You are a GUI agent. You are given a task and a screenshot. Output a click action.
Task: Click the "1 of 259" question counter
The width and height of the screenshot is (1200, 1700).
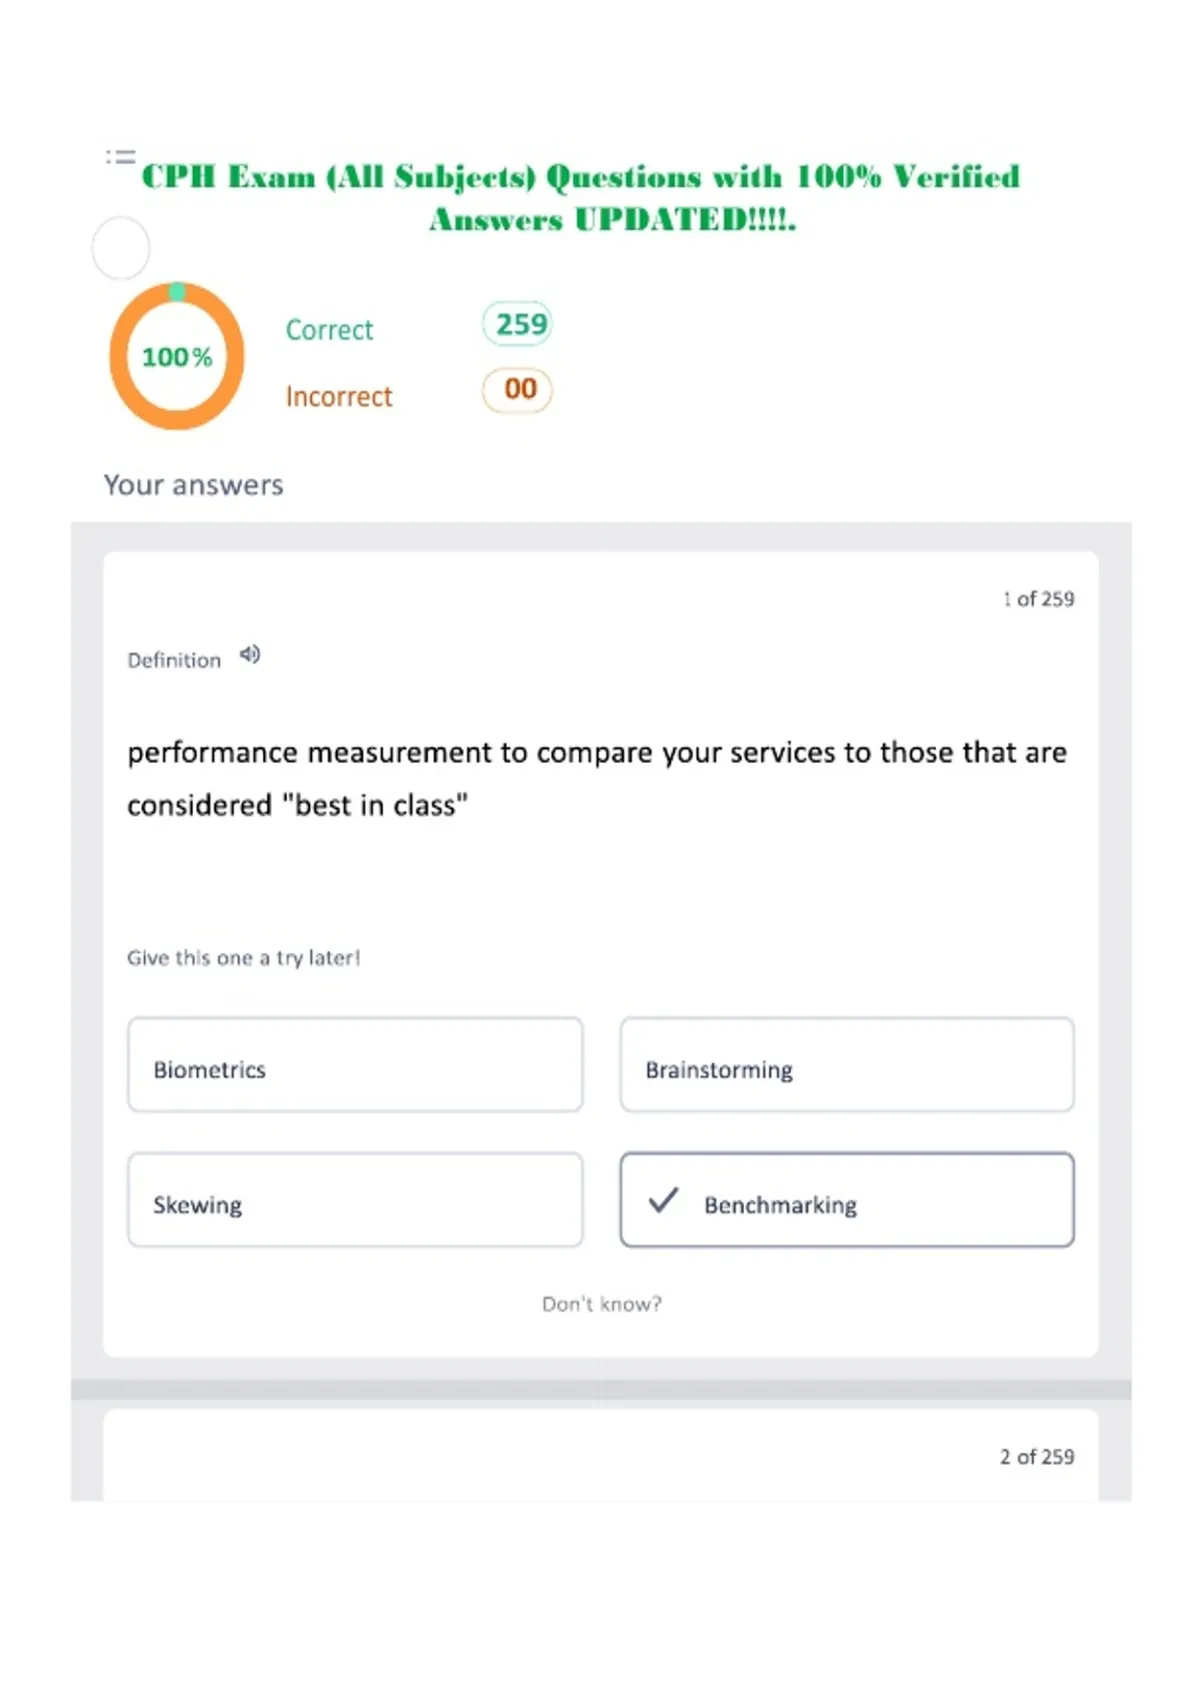[1038, 599]
